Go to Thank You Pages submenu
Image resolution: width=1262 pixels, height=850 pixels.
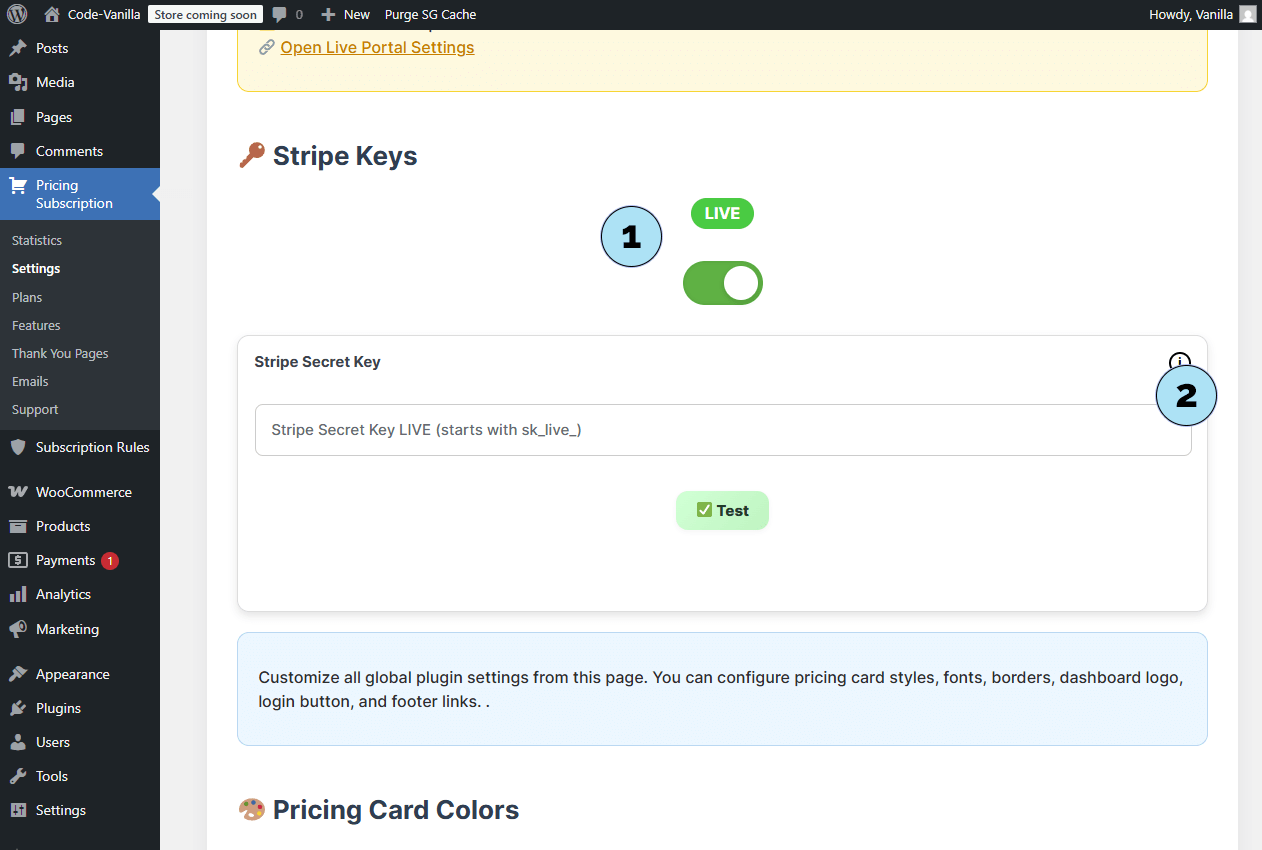[60, 353]
